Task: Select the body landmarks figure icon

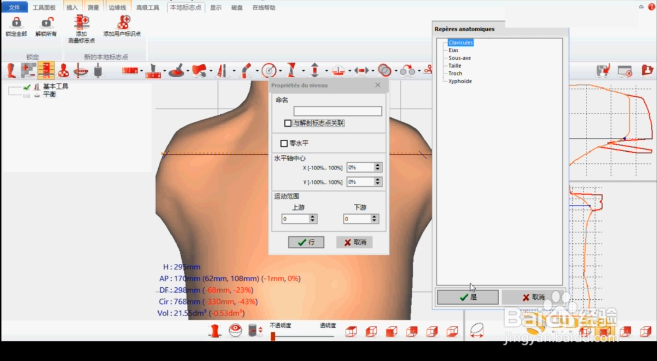Action: click(x=63, y=70)
